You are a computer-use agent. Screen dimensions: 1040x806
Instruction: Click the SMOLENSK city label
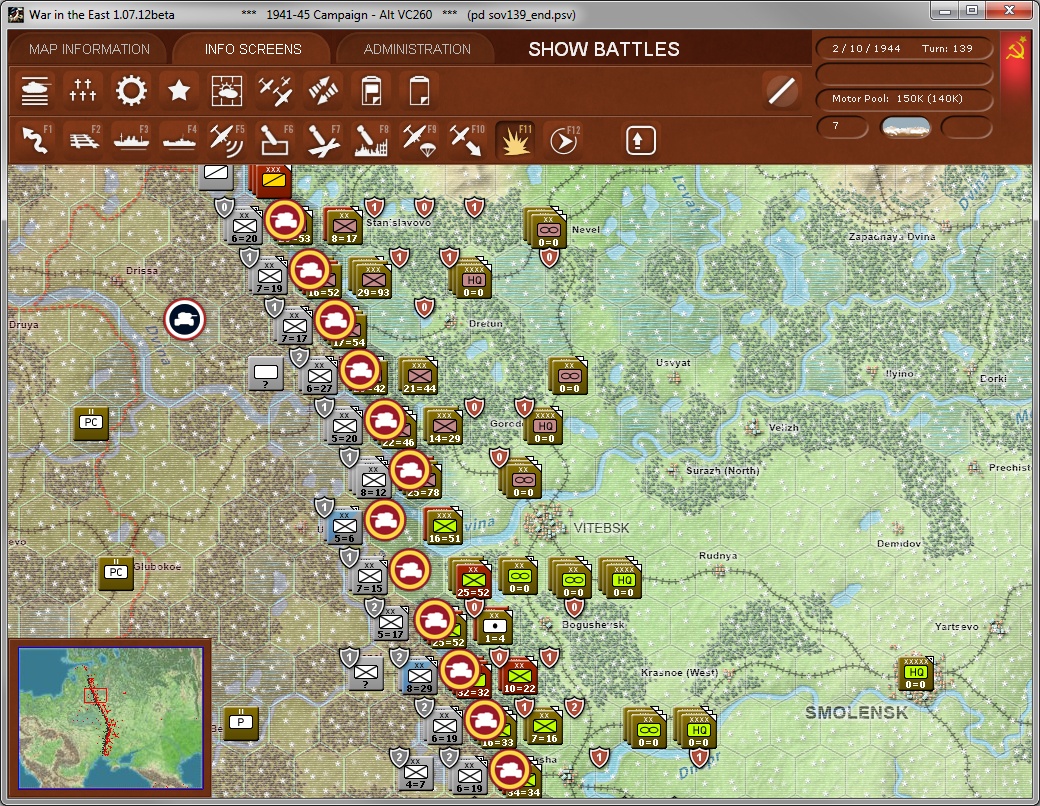[856, 713]
